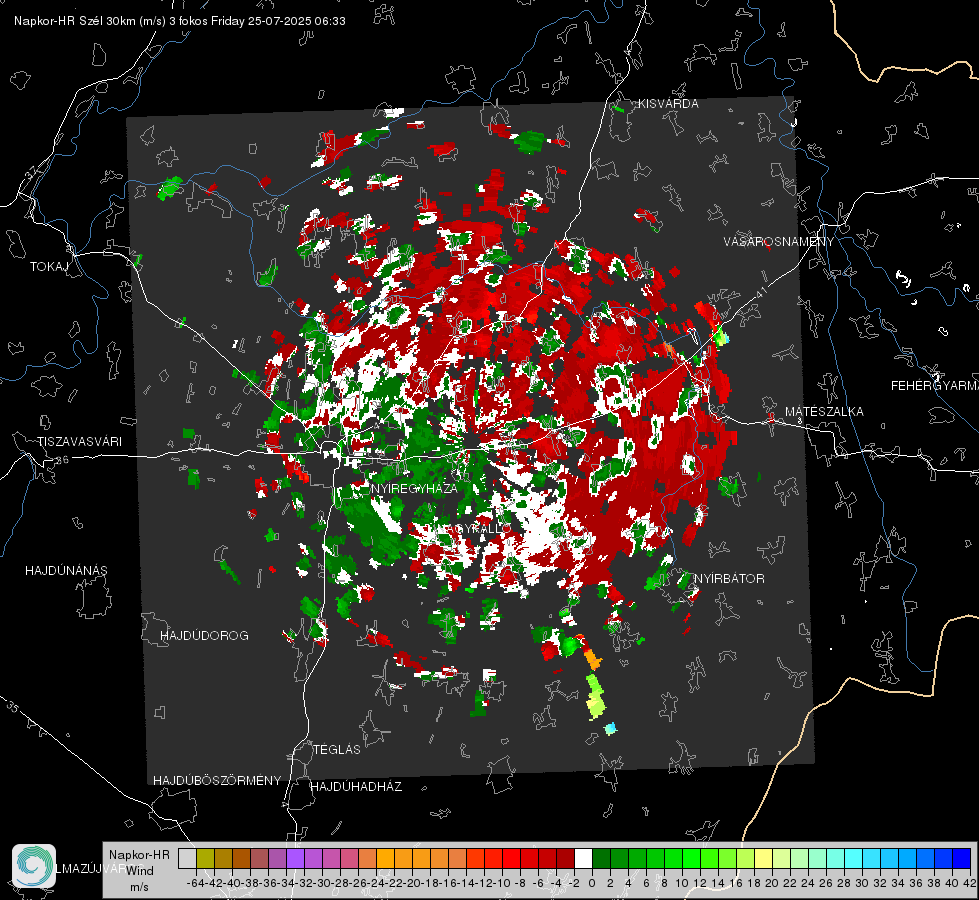Click the -64 value on legend scale
The width and height of the screenshot is (979, 900).
click(x=195, y=883)
